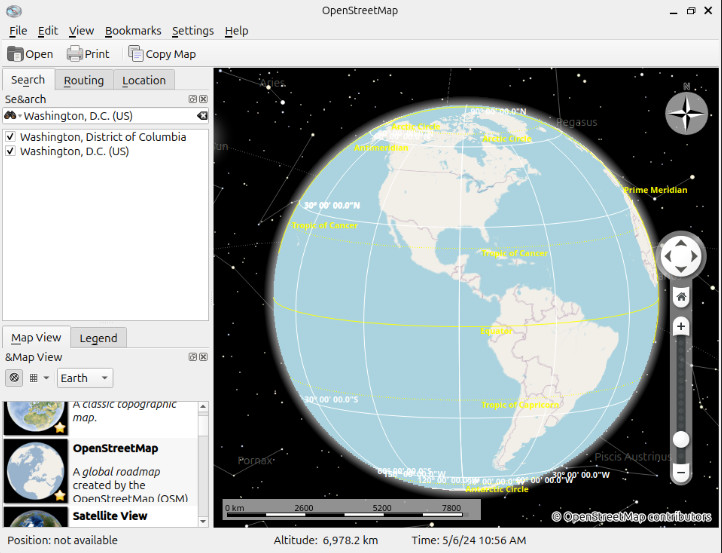Click the favorite star on OpenStreetMap theme
This screenshot has height=553, width=722.
[59, 495]
